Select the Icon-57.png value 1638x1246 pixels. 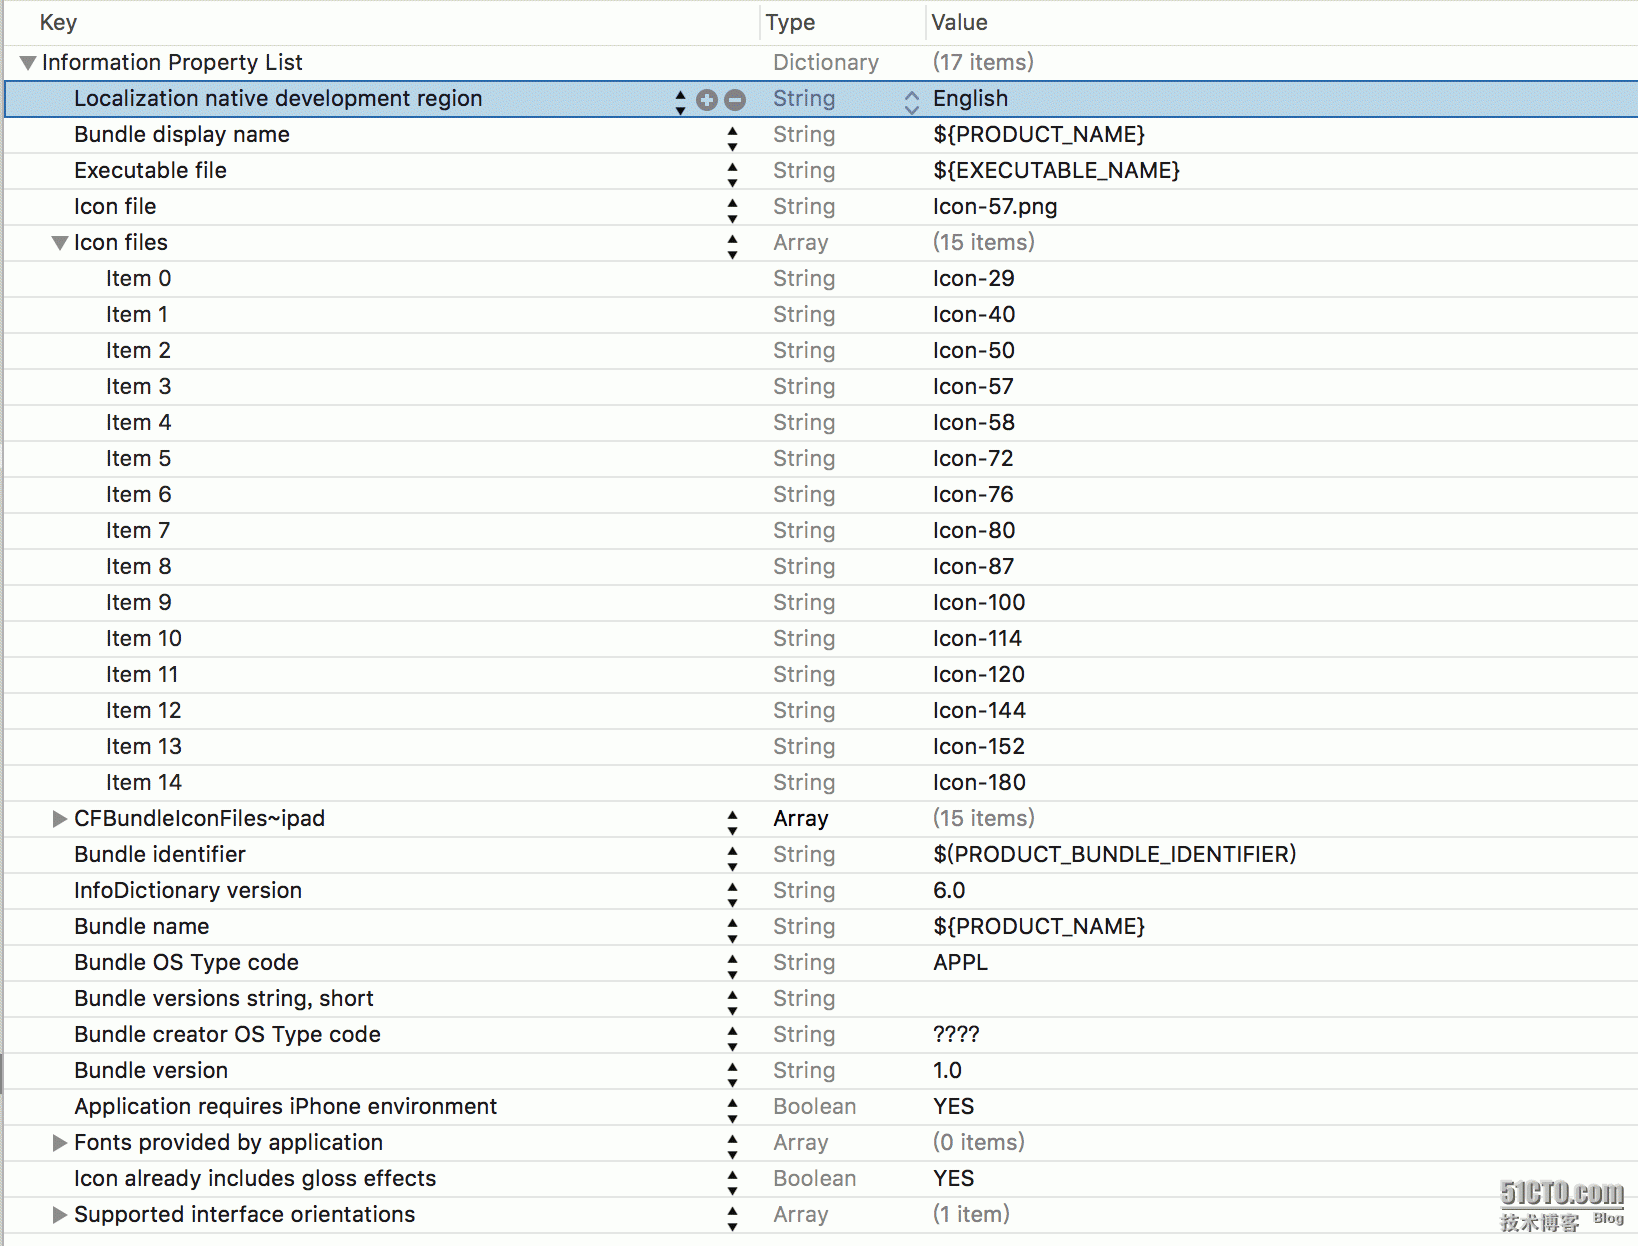(995, 206)
